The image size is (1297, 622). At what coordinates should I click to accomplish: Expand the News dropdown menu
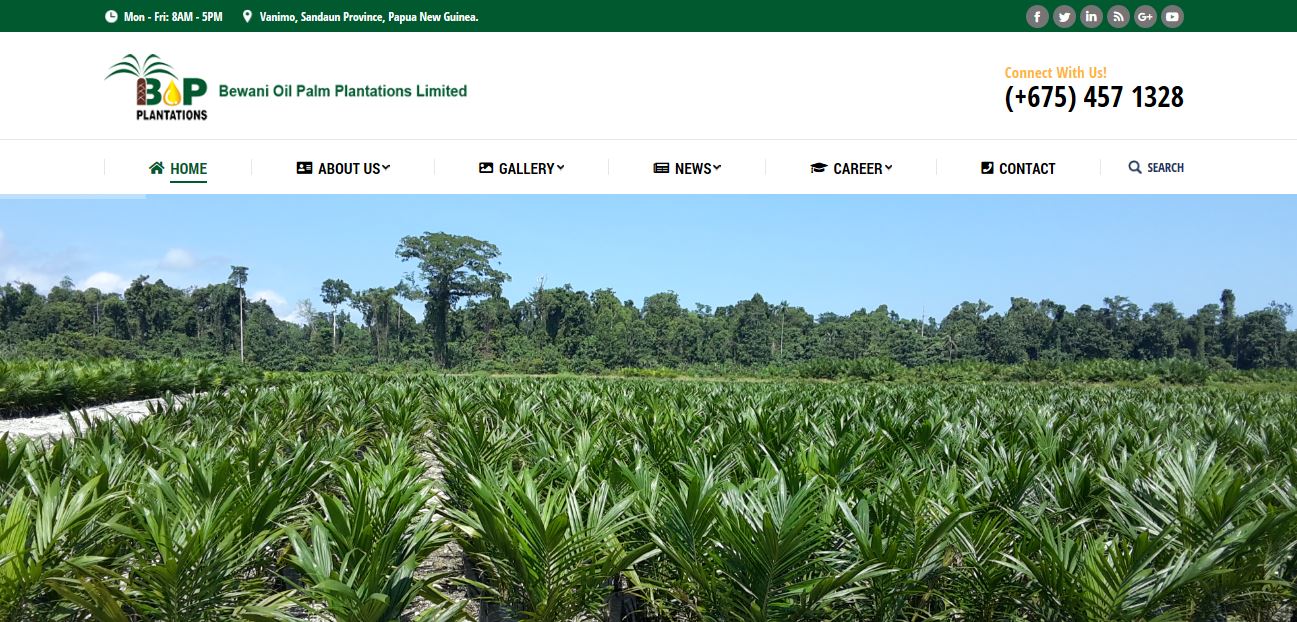pyautogui.click(x=687, y=168)
